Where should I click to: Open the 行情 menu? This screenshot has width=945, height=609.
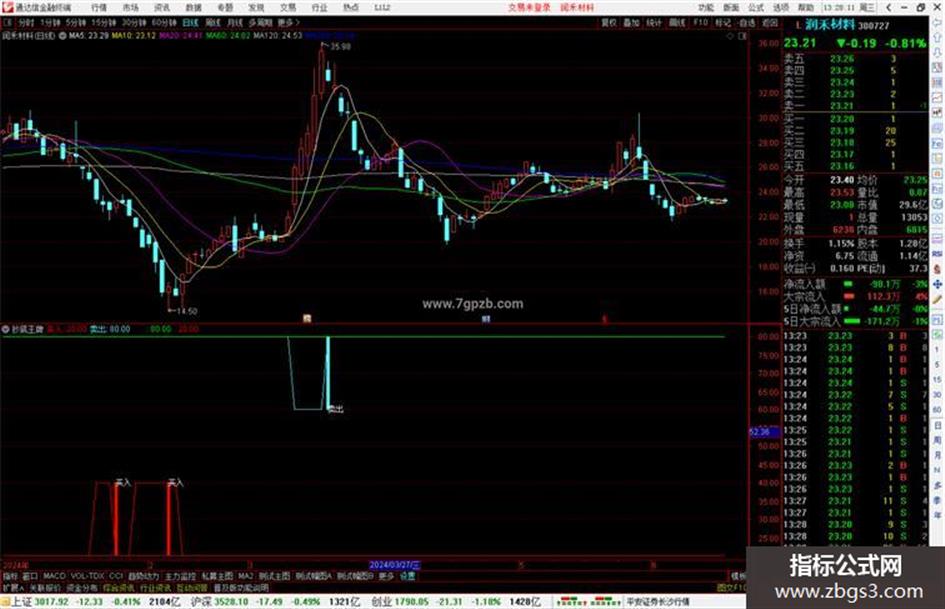coord(99,7)
